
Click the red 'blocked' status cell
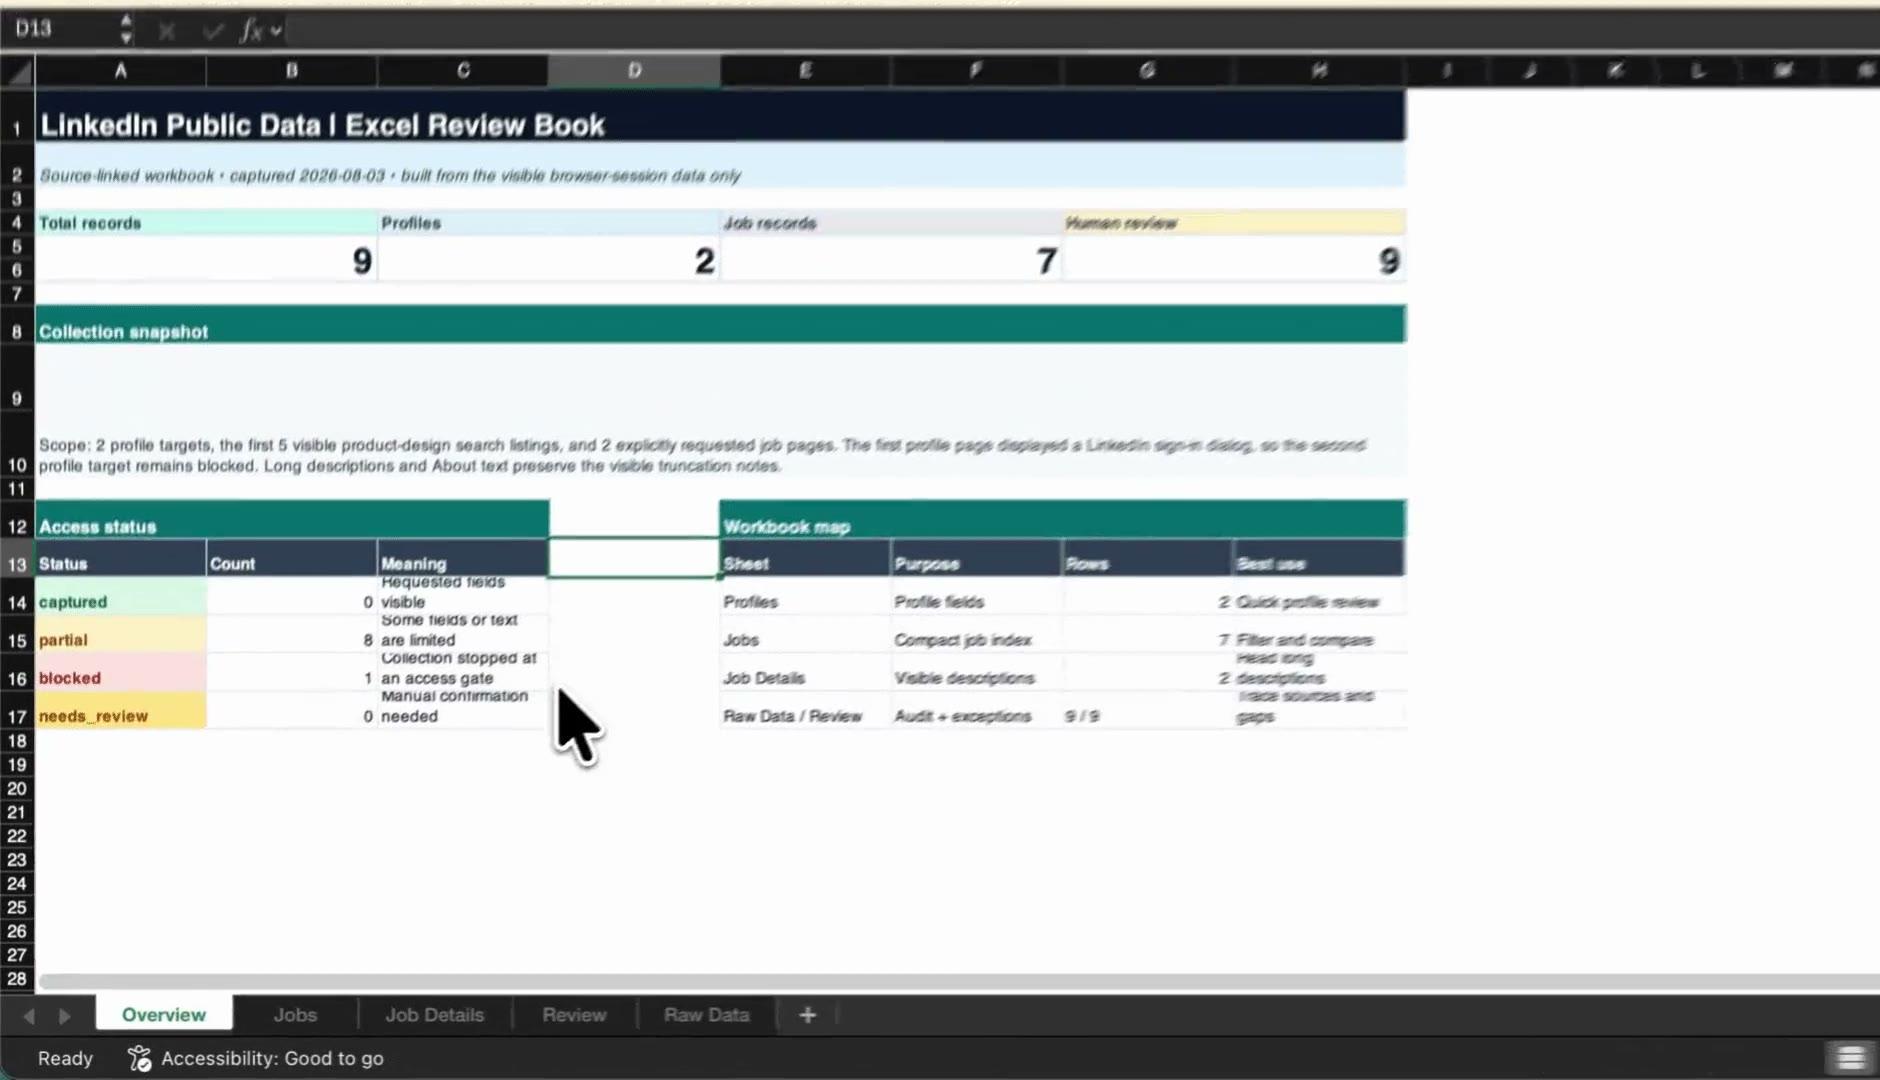pos(120,673)
